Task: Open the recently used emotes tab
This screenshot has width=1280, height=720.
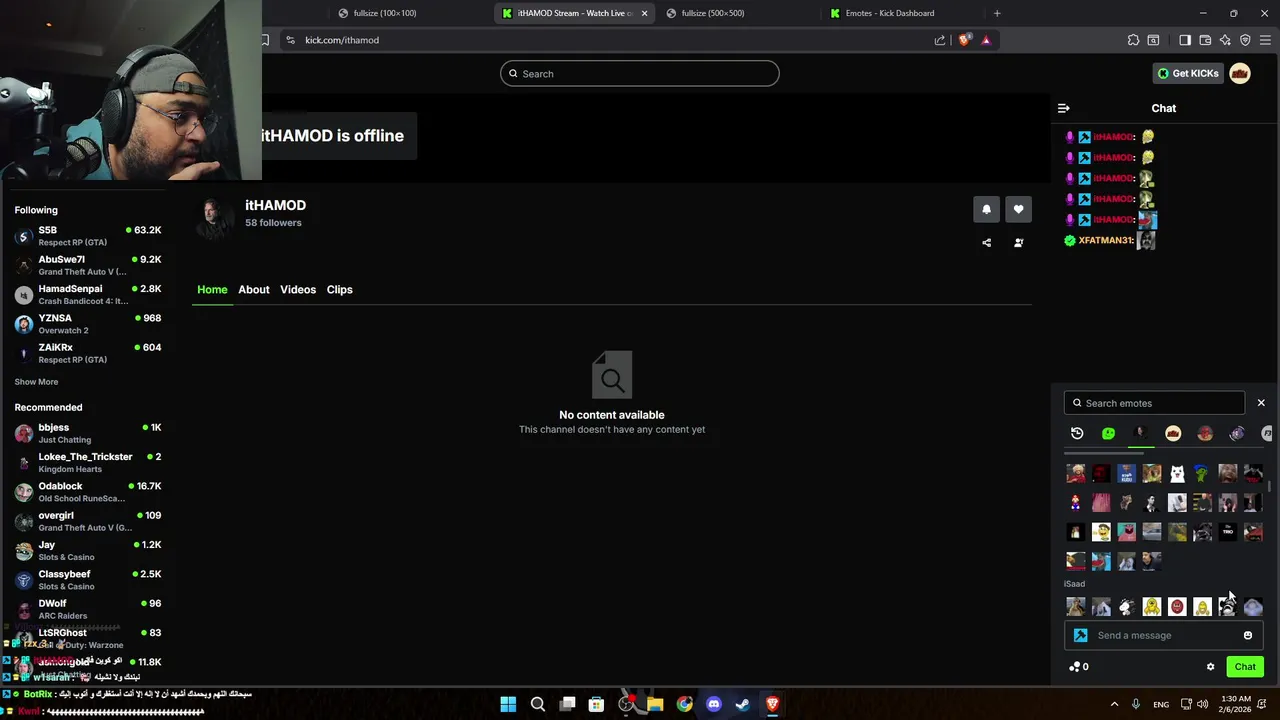Action: [x=1077, y=433]
